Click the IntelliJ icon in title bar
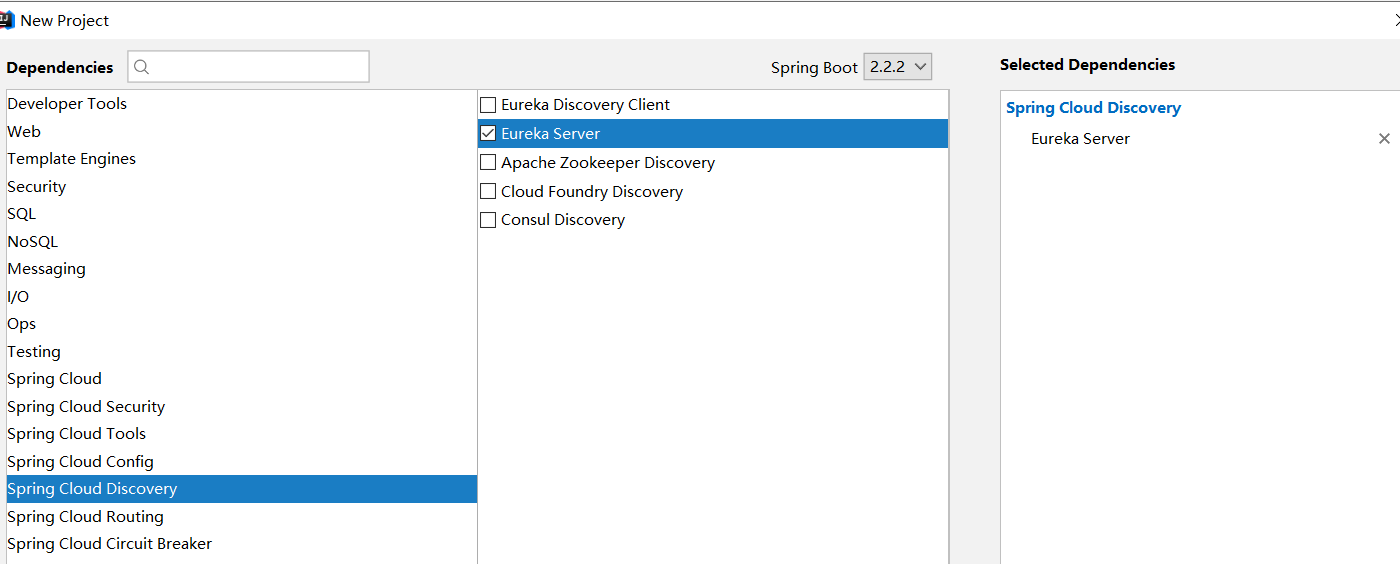The image size is (1400, 564). point(6,20)
